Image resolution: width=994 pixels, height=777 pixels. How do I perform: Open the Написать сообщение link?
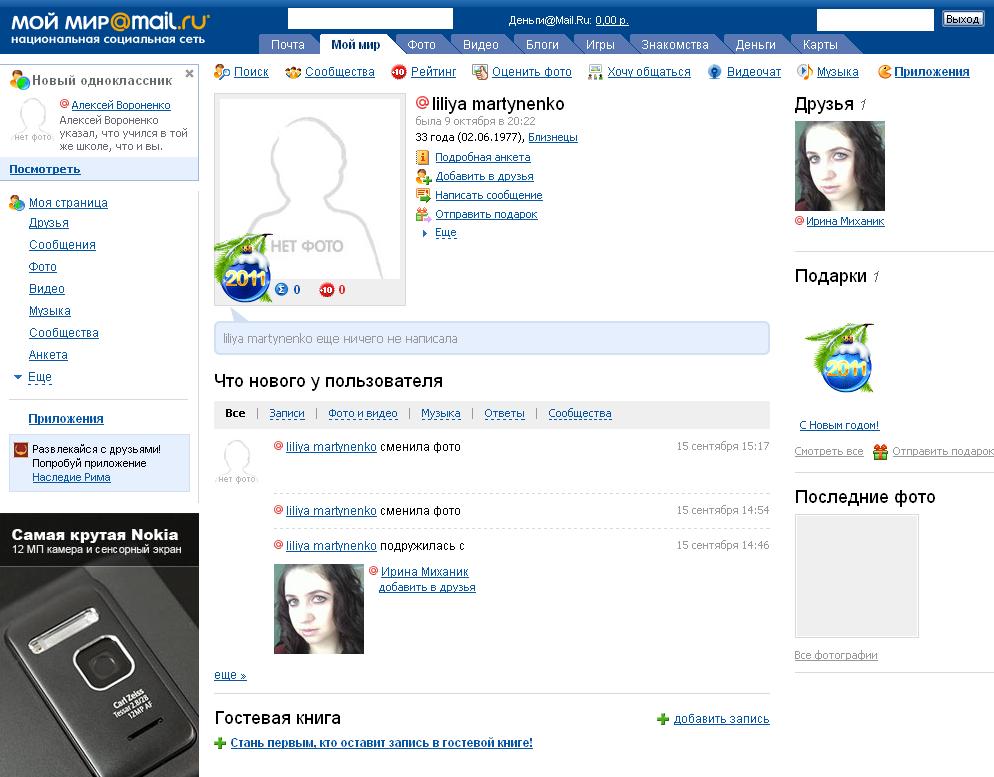[488, 196]
